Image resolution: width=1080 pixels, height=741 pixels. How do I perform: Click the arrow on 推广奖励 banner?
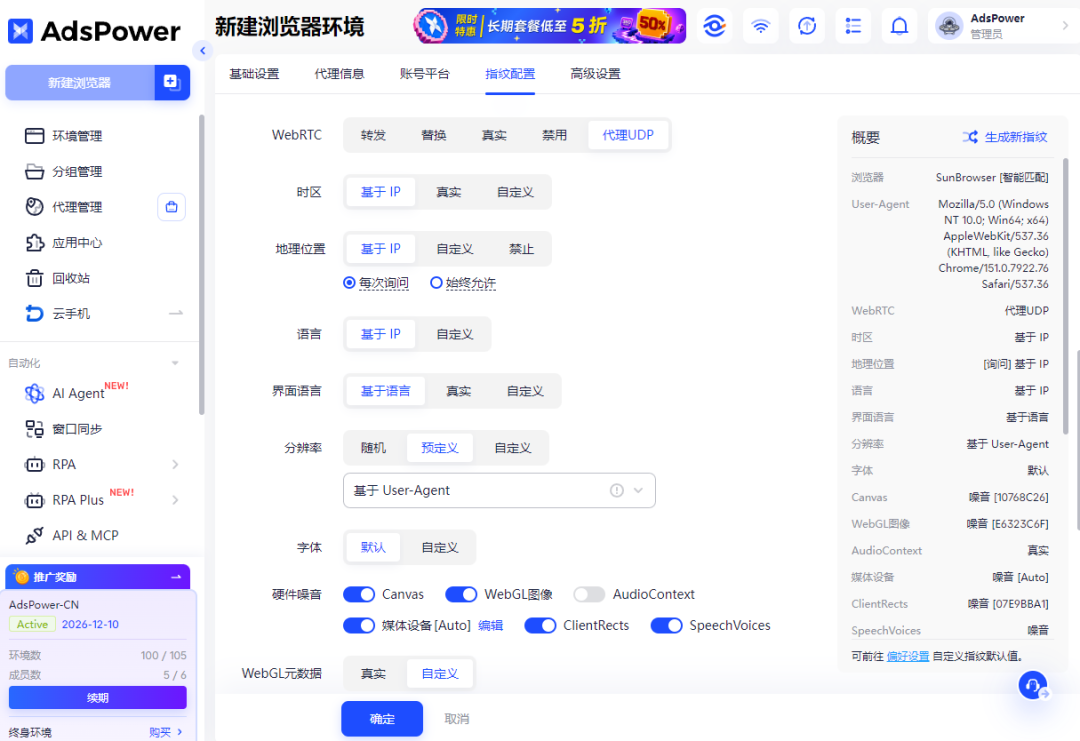(176, 576)
